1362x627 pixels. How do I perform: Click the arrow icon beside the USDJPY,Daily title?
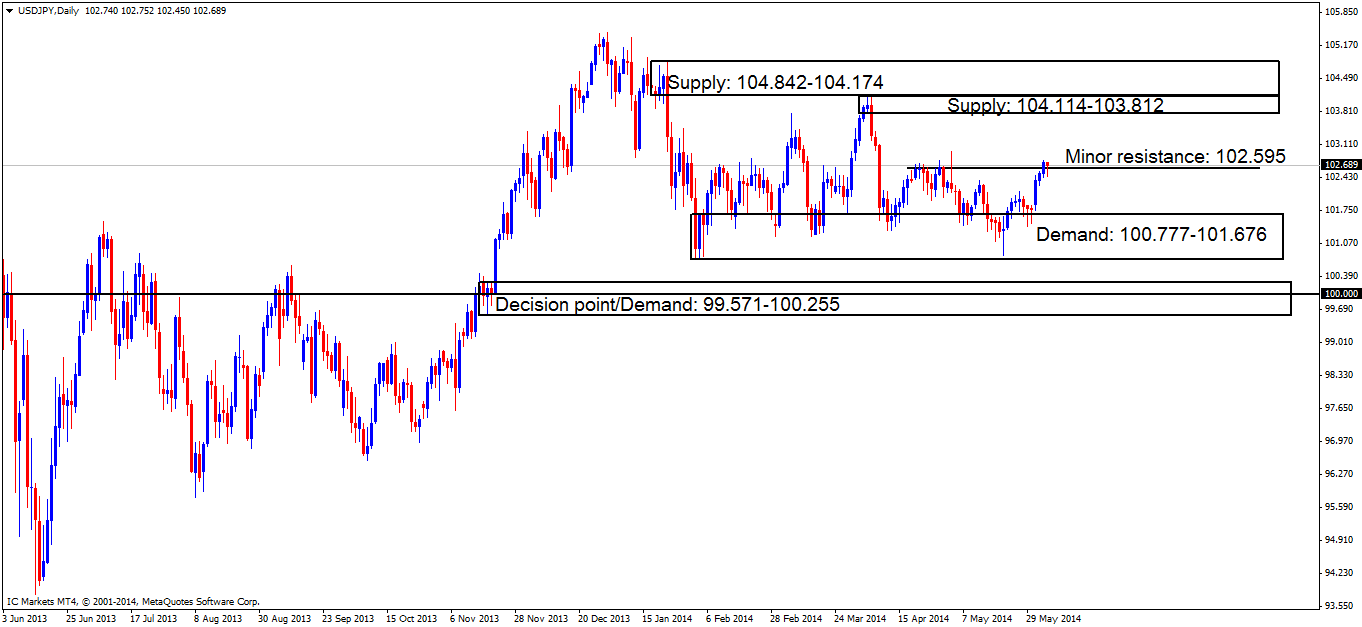(x=8, y=9)
